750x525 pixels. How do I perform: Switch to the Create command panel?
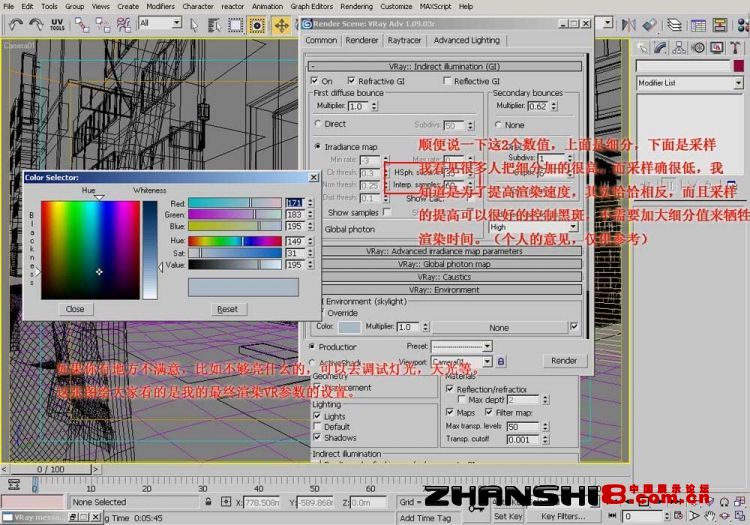click(x=642, y=47)
